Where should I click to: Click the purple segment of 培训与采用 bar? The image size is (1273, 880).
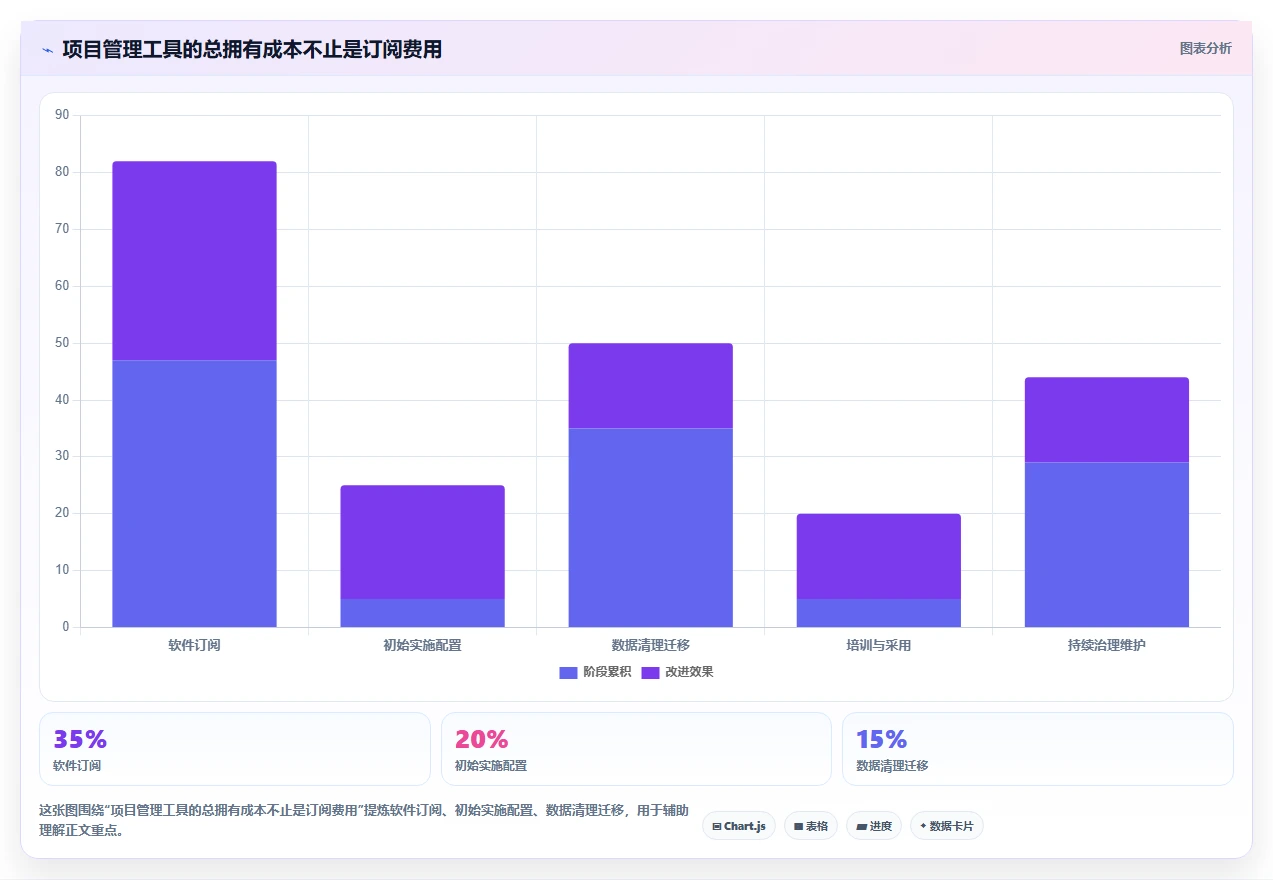tap(878, 556)
